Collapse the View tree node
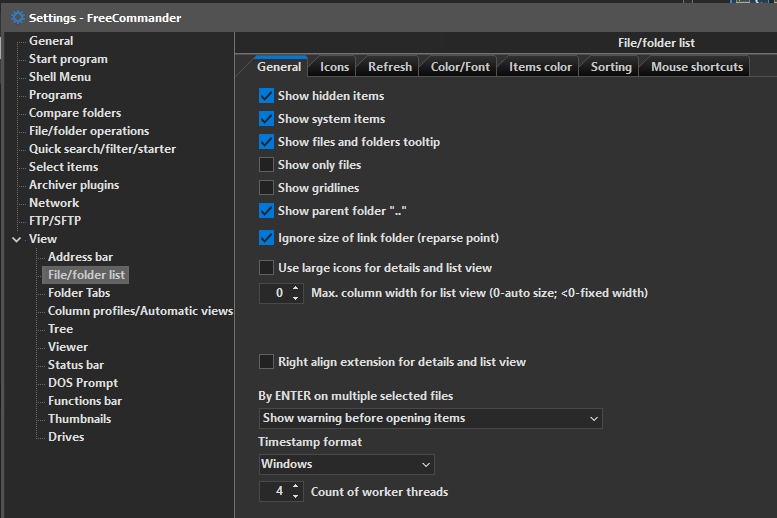Screen dimensions: 777x518 point(16,239)
